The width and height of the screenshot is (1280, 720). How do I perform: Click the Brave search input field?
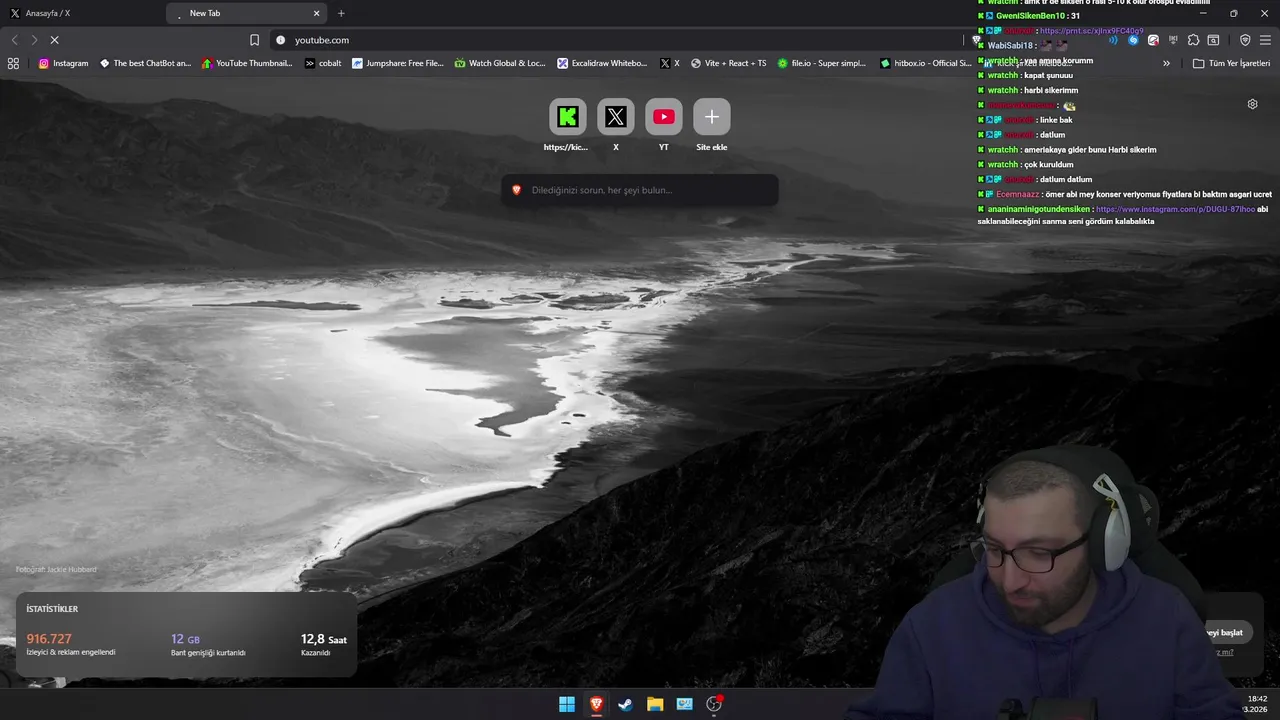point(640,190)
